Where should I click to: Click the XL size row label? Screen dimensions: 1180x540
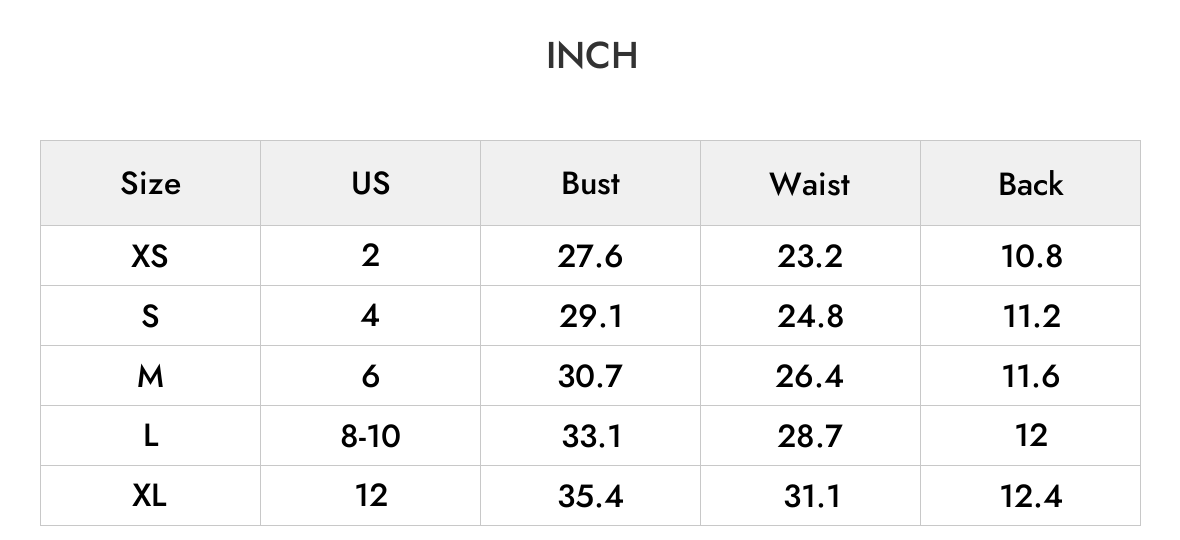click(x=150, y=496)
